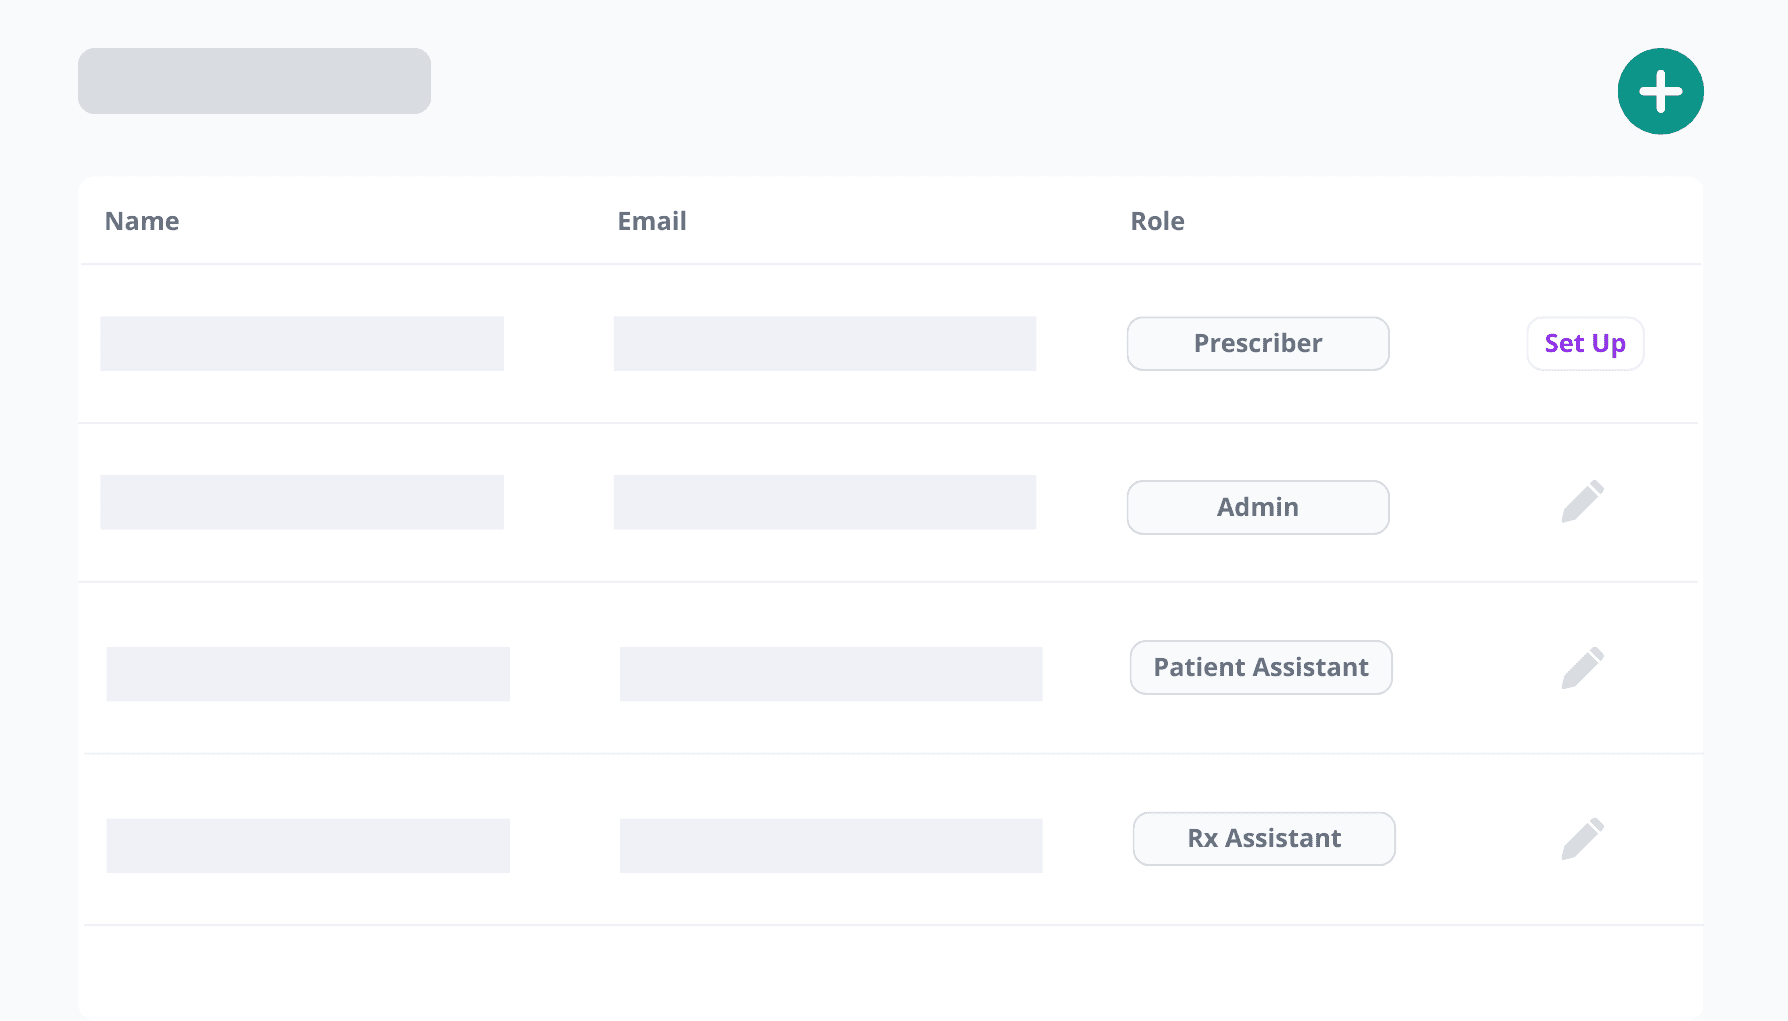This screenshot has width=1788, height=1021.
Task: Click the edit pencil in the Admin row
Action: (x=1582, y=502)
